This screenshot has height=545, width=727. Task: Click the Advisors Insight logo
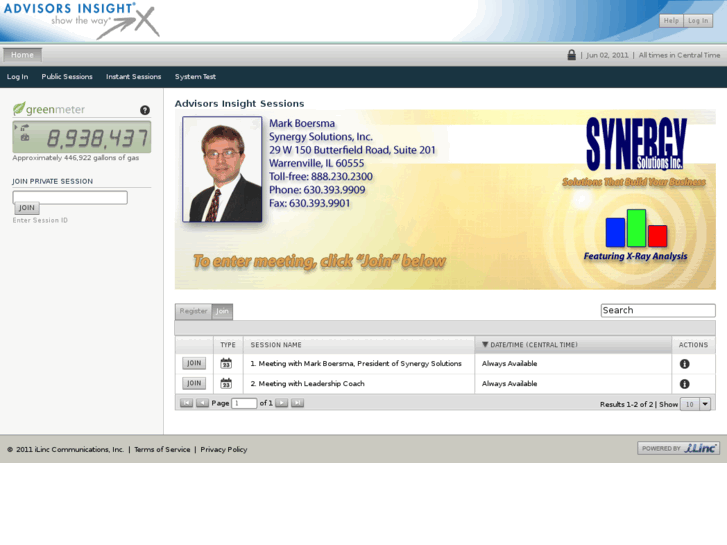point(81,20)
